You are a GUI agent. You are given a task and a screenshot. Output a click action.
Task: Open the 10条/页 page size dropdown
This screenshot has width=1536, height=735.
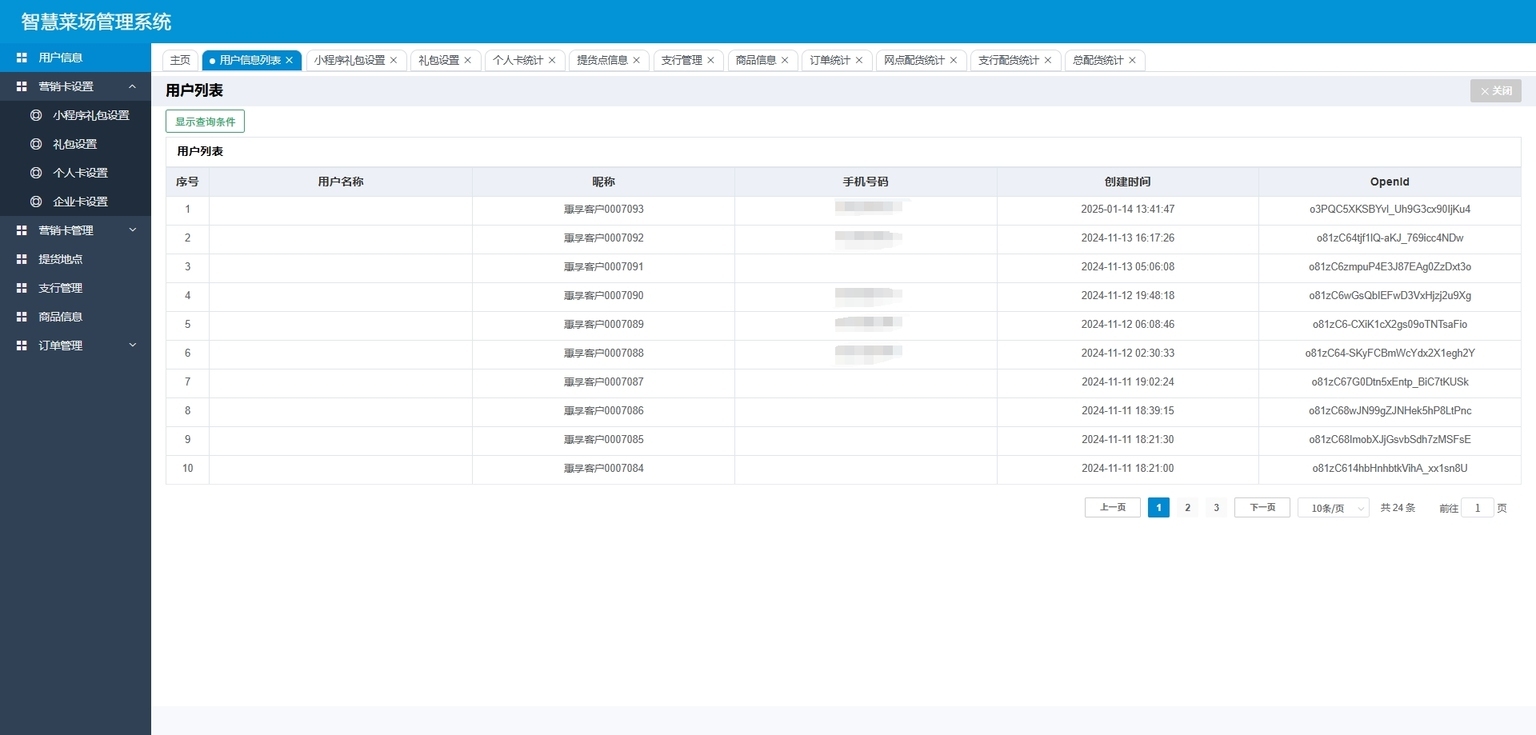point(1333,508)
